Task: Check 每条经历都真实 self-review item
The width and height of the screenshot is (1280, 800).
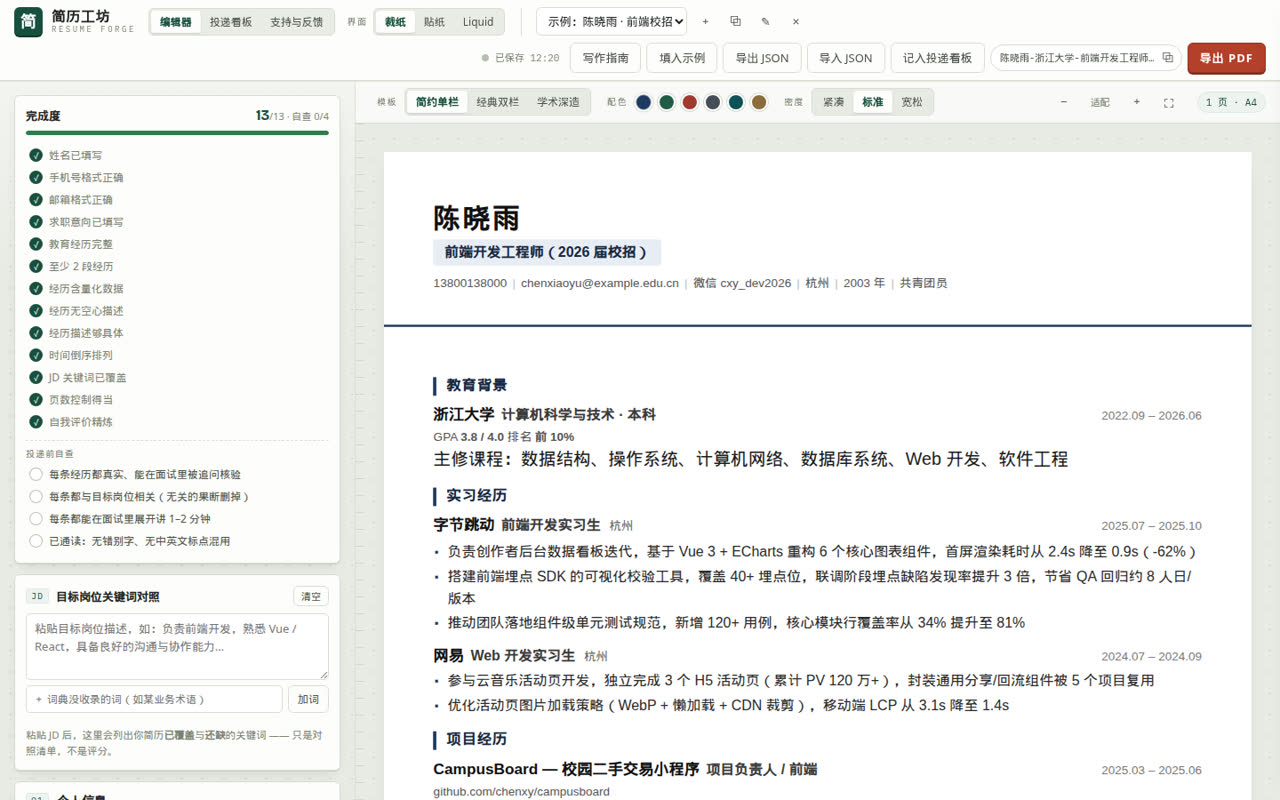Action: [x=36, y=474]
